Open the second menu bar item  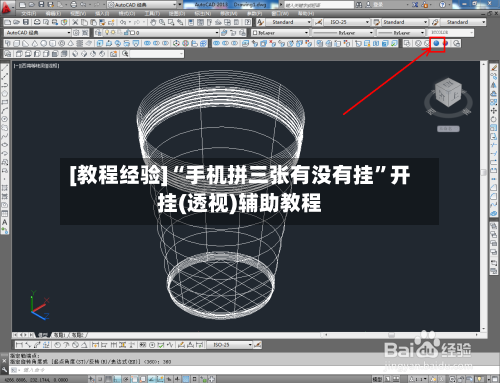[x=53, y=14]
